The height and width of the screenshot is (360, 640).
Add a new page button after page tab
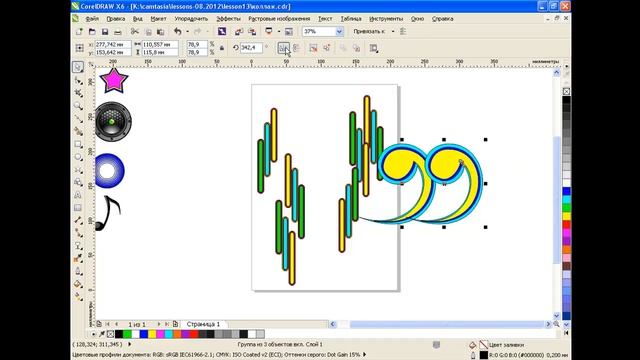click(176, 324)
